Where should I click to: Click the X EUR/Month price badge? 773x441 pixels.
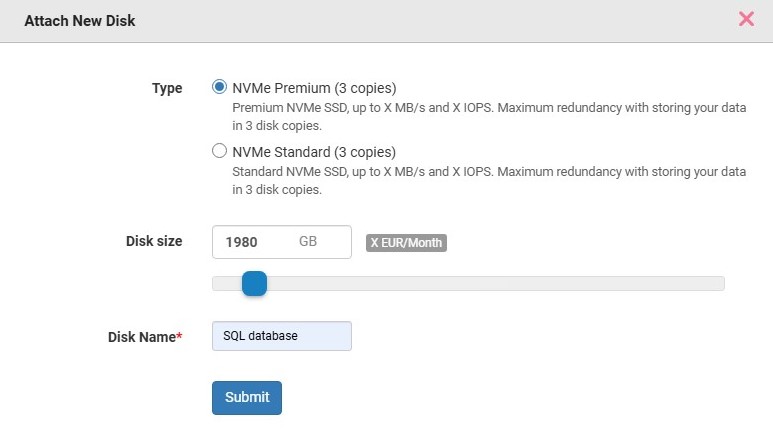coord(406,243)
